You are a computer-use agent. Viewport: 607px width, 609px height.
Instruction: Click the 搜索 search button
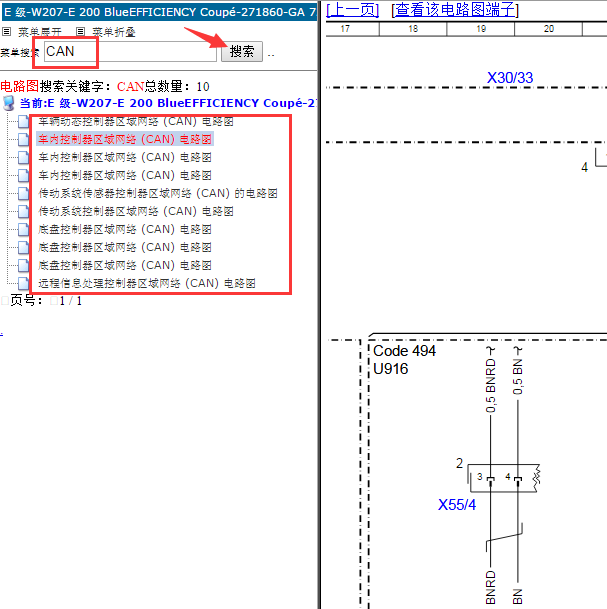242,52
